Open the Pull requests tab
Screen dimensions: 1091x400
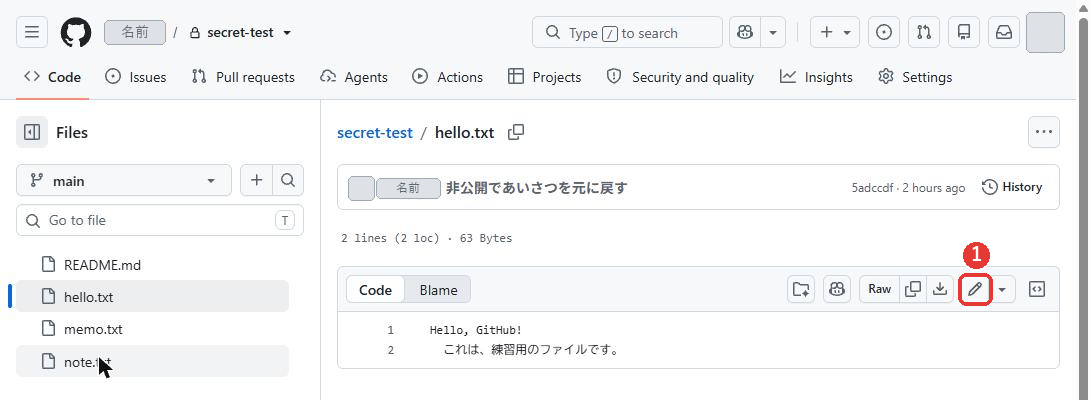click(x=243, y=77)
